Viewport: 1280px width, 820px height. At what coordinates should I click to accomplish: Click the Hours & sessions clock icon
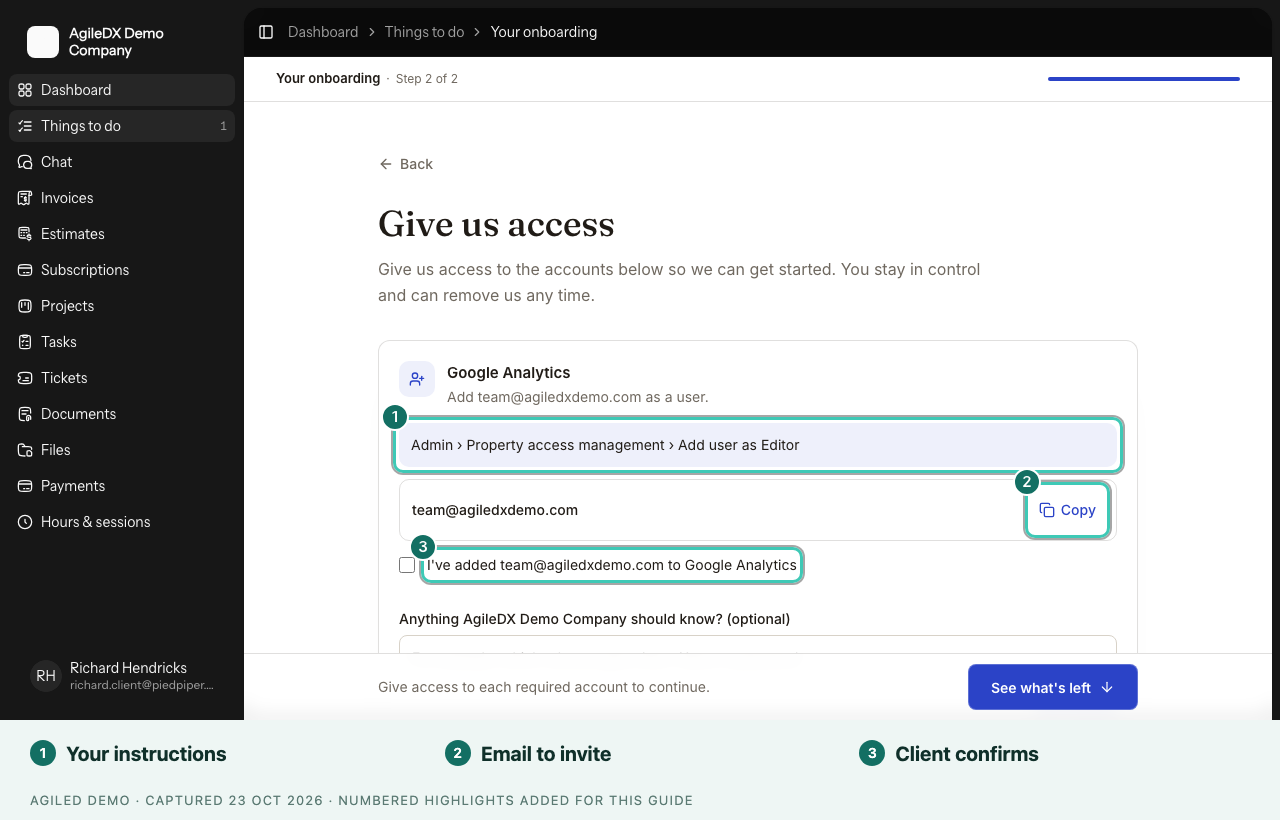coord(25,522)
